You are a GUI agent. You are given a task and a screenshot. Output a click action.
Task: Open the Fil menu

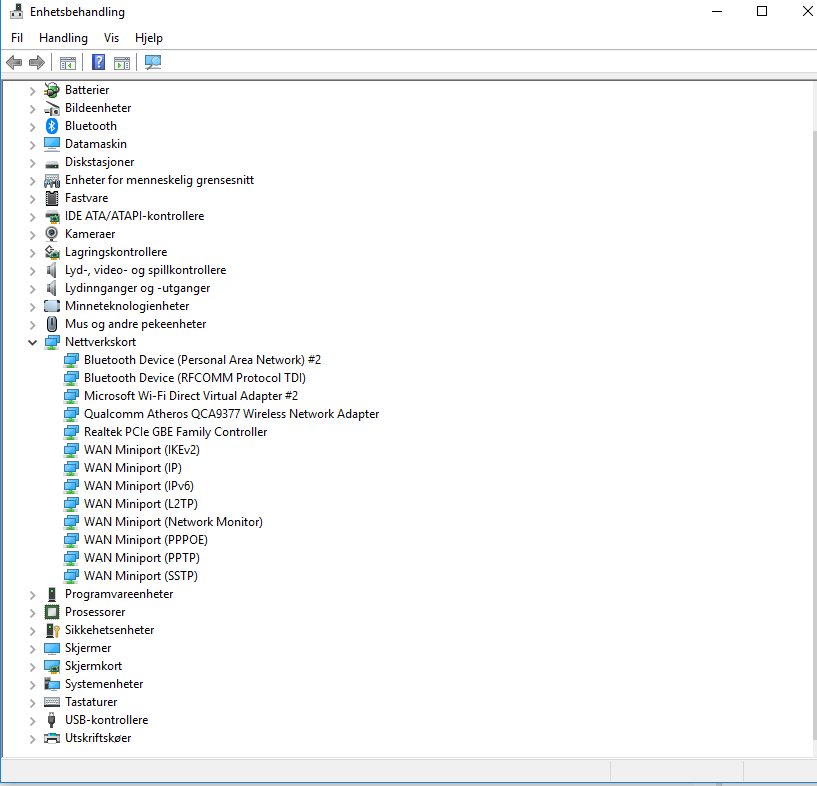point(17,38)
